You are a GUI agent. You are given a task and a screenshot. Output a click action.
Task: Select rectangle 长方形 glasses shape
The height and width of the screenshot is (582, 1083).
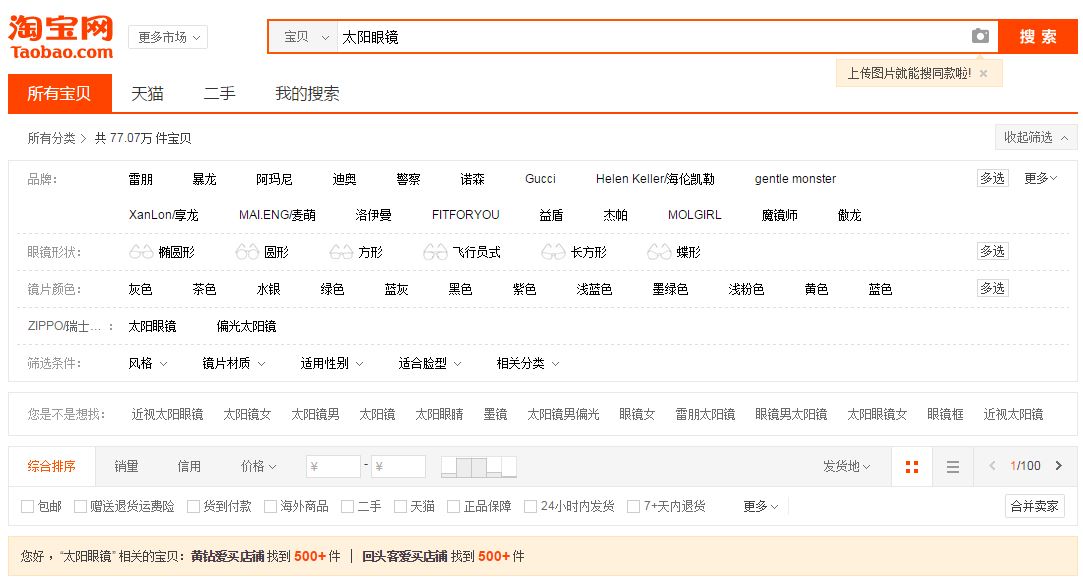[574, 252]
